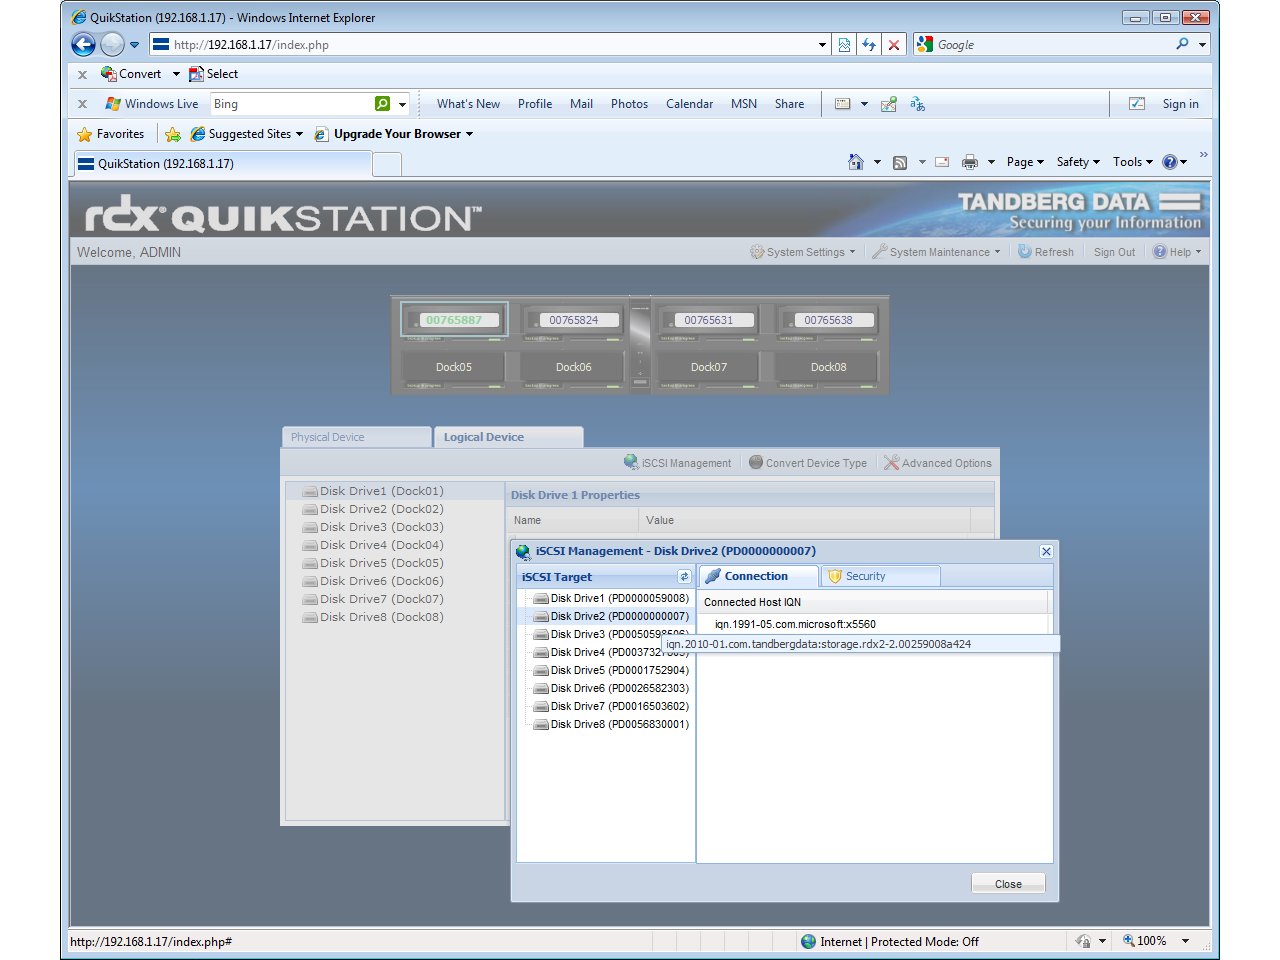Open the Convert toolbar button

coord(132,74)
